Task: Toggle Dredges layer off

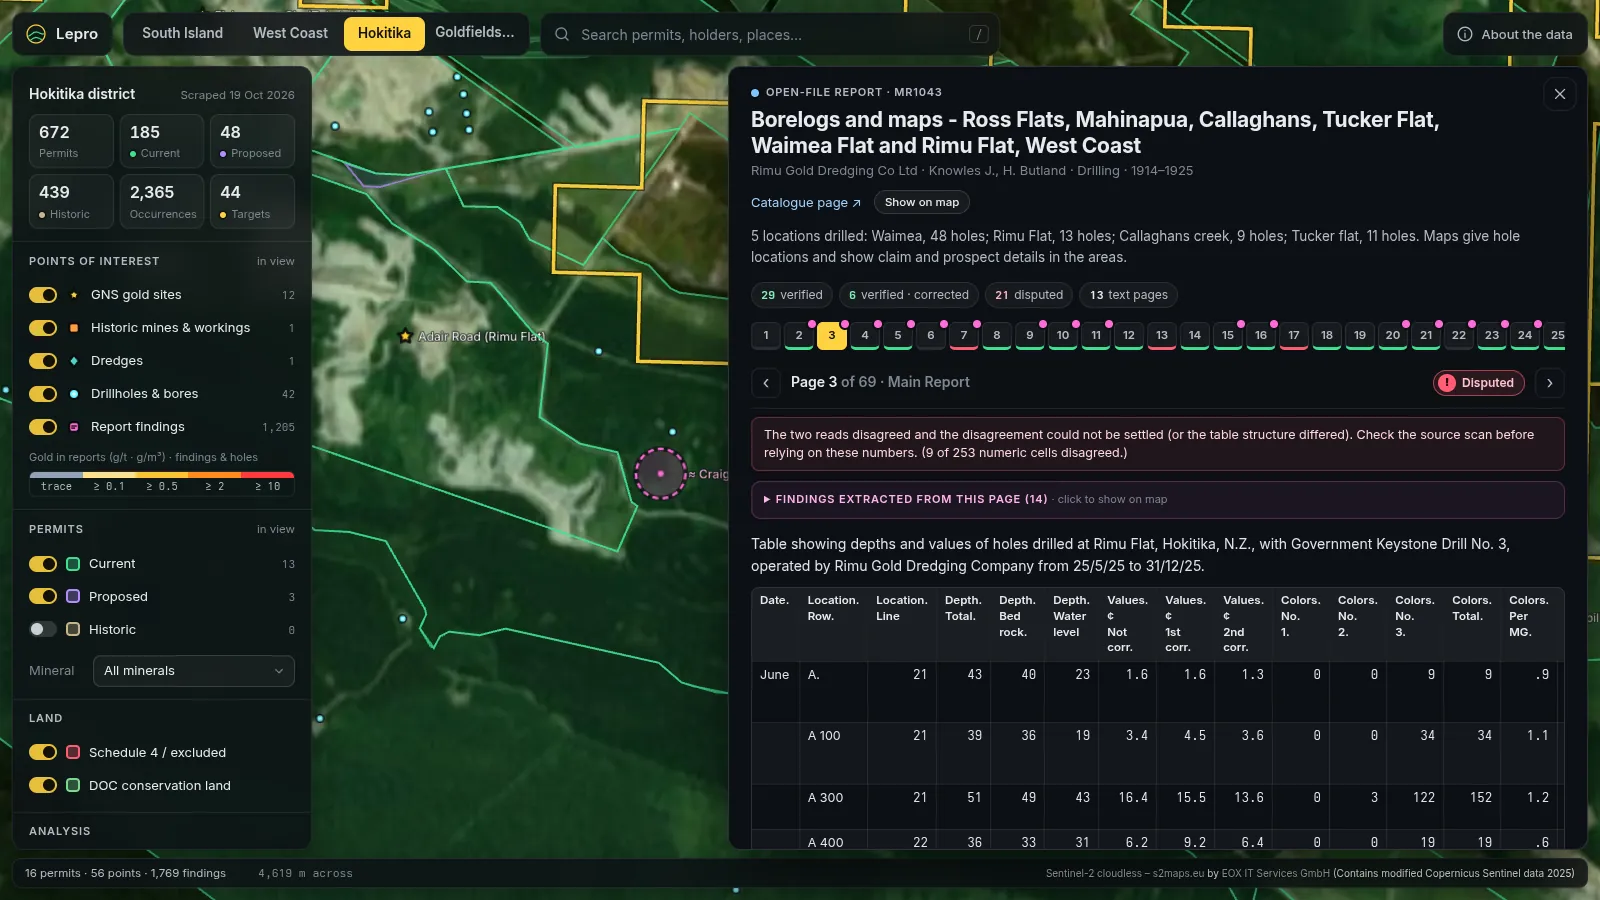Action: (43, 361)
